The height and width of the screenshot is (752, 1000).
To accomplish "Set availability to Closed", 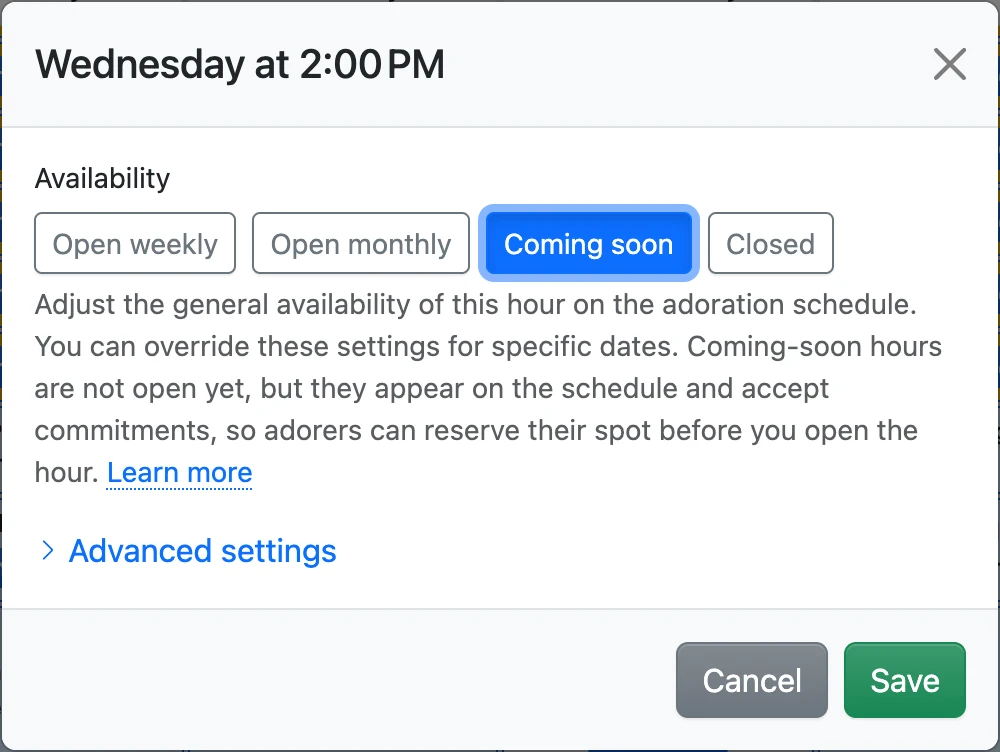I will tap(770, 244).
